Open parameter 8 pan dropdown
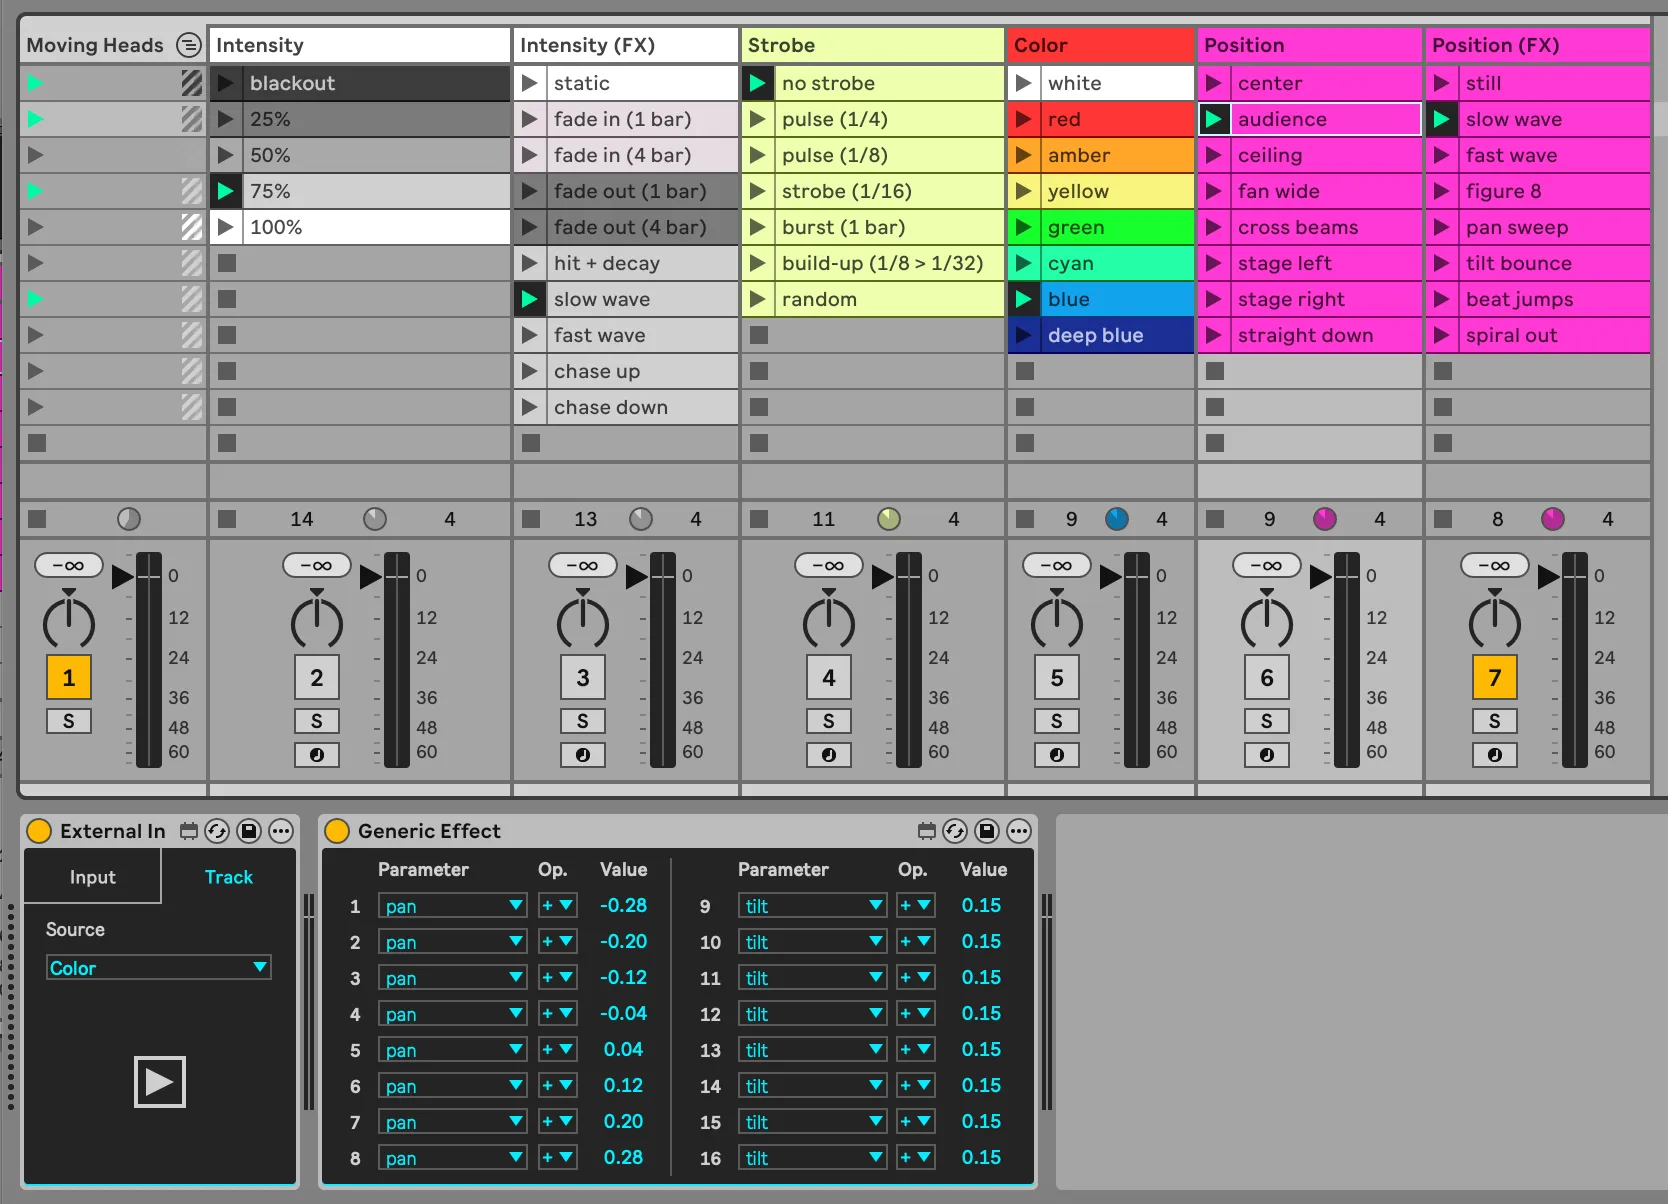Screen dimensions: 1668x1204 [453, 1158]
